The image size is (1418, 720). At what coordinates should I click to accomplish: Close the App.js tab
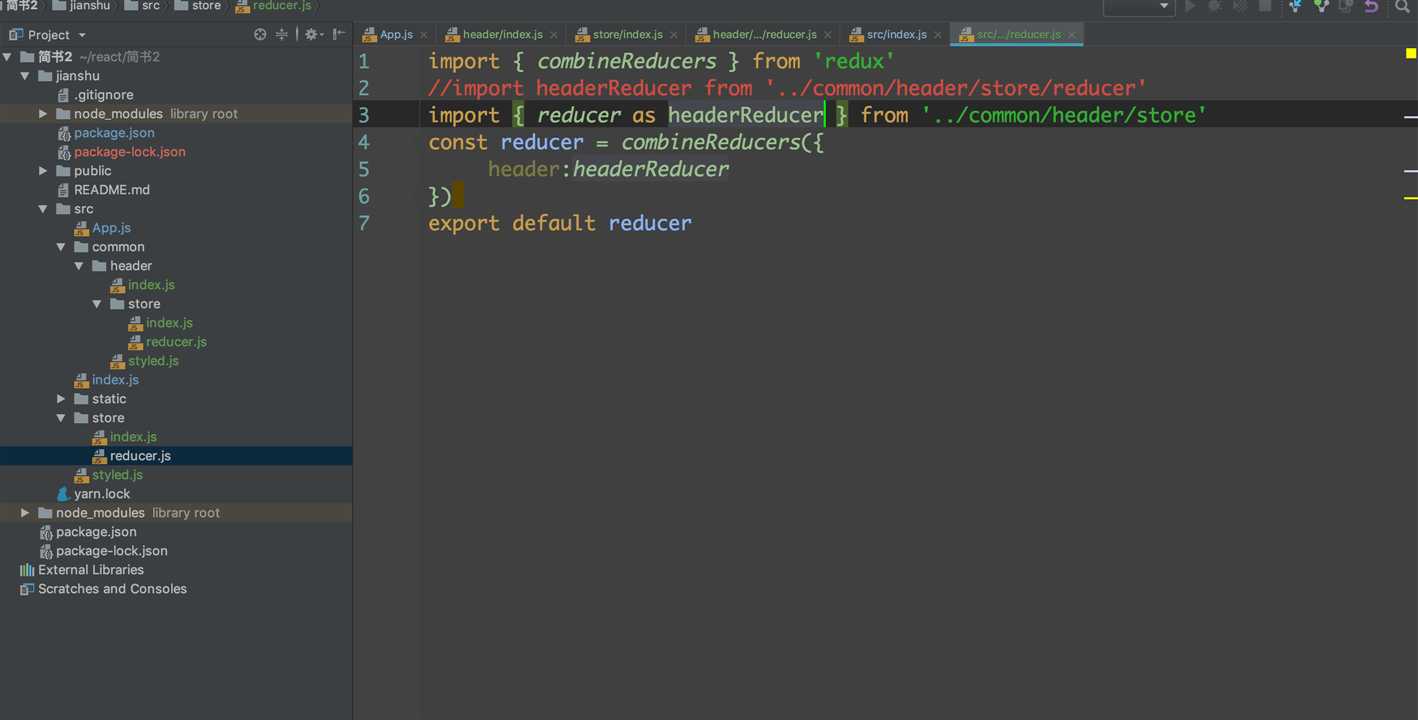pyautogui.click(x=425, y=35)
